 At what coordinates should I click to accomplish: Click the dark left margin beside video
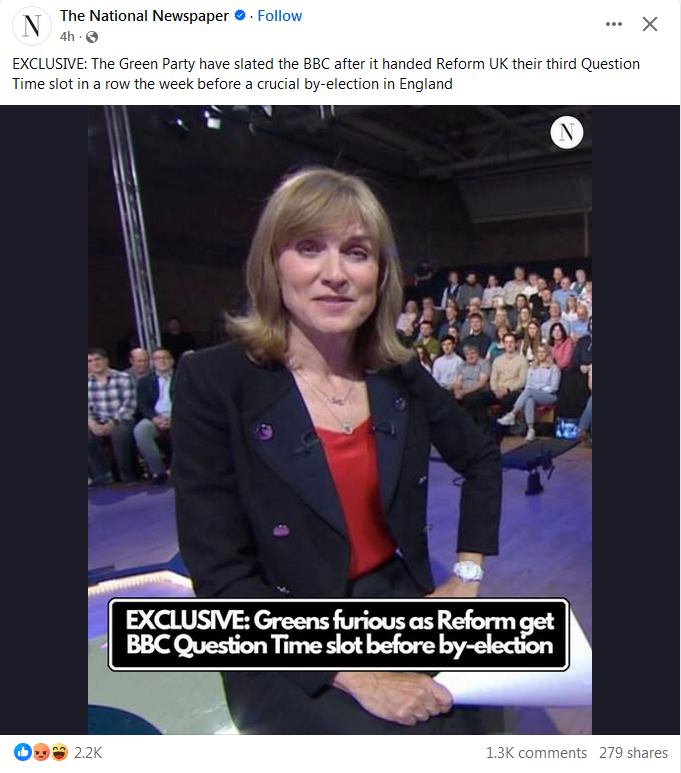44,420
